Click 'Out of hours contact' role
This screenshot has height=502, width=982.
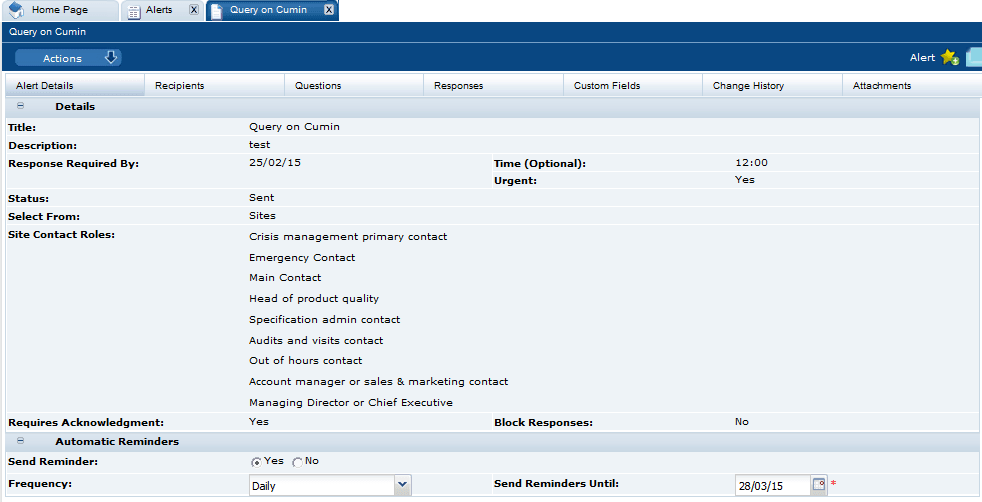pyautogui.click(x=305, y=361)
